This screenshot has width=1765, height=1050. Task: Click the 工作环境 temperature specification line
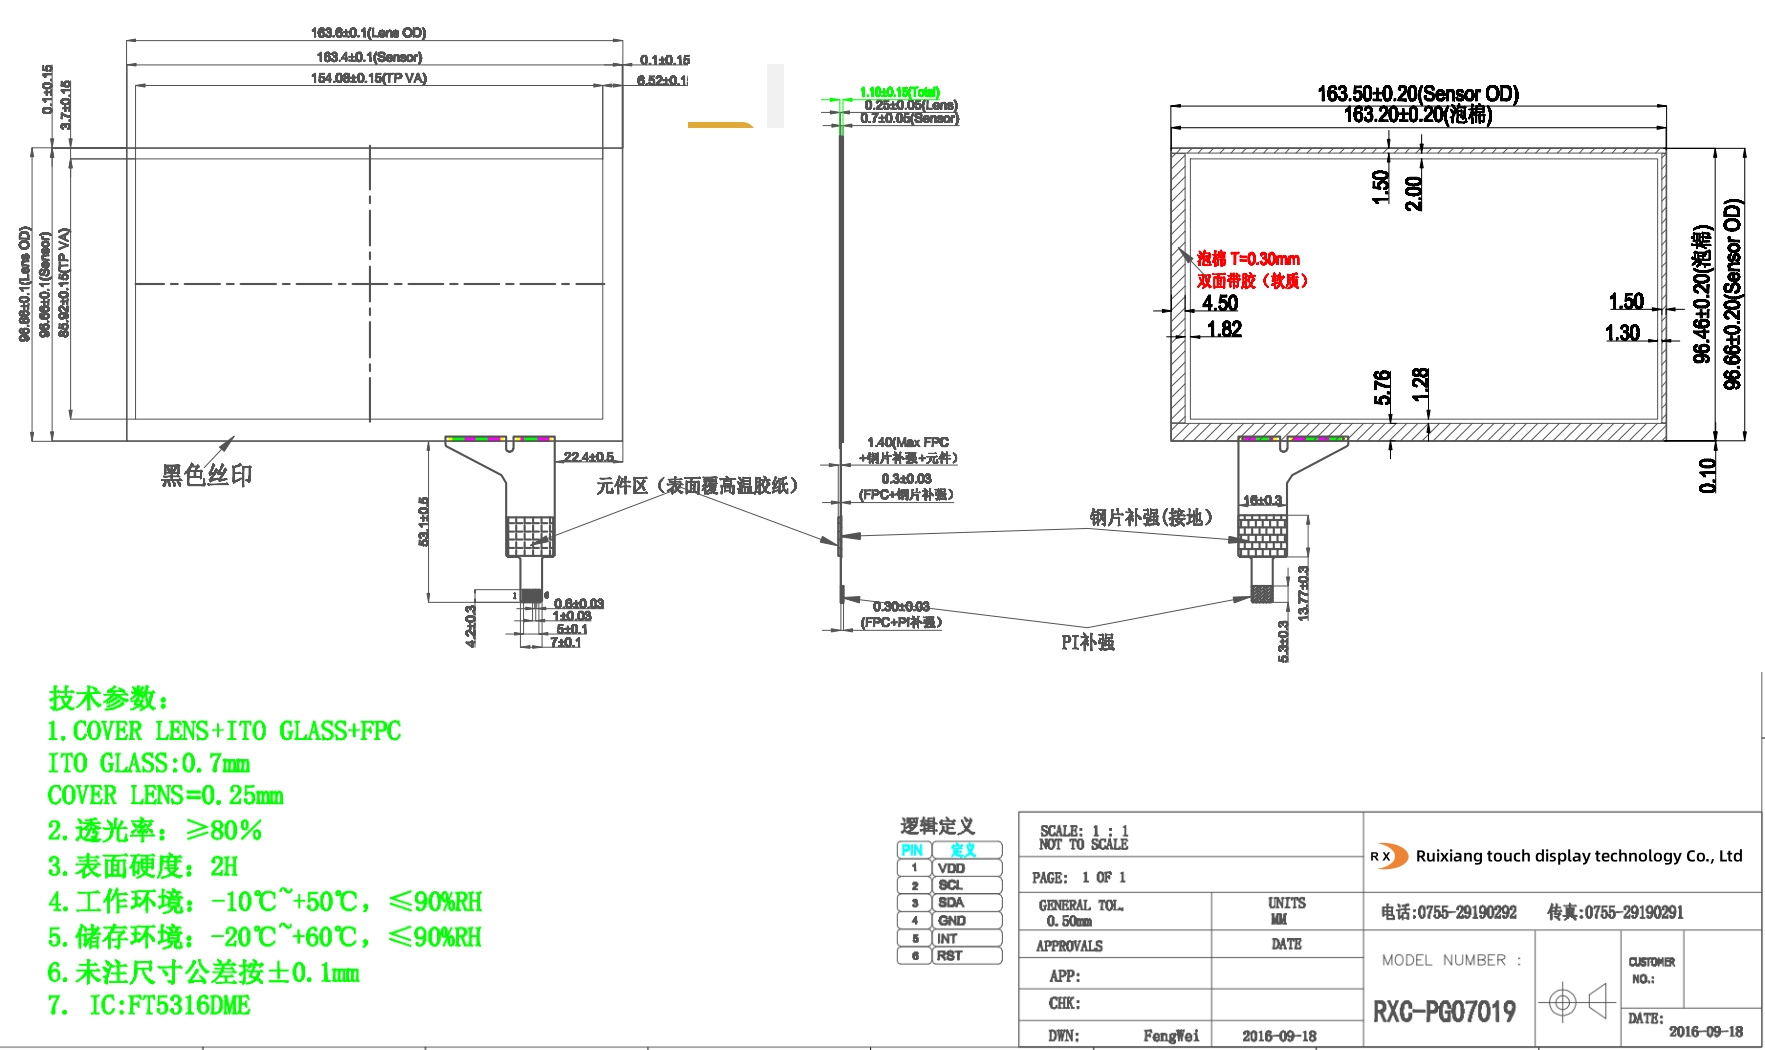coord(265,902)
